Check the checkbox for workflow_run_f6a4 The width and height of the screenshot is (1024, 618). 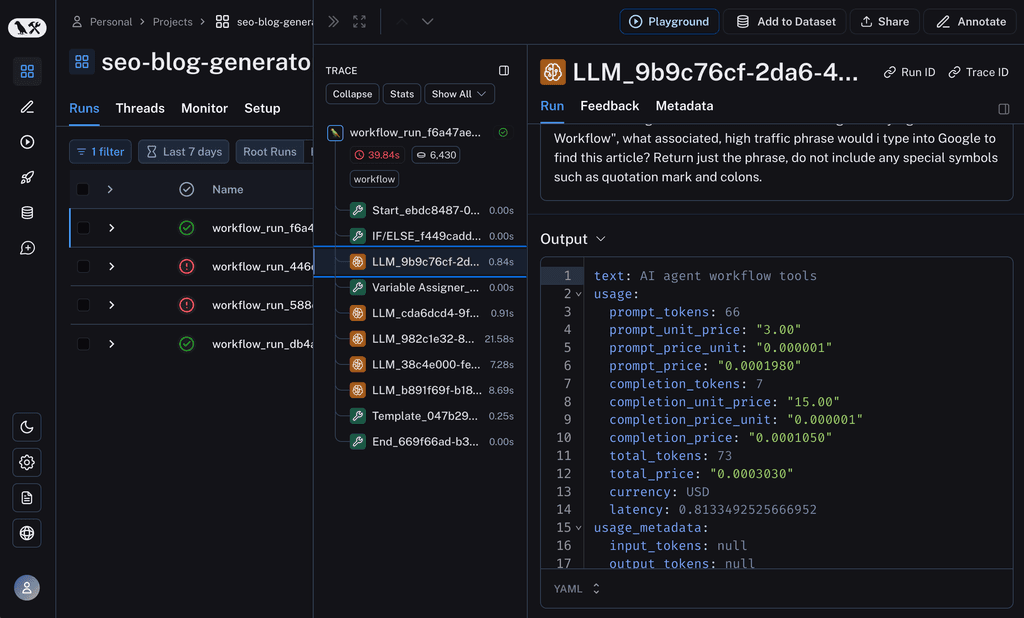click(x=84, y=227)
